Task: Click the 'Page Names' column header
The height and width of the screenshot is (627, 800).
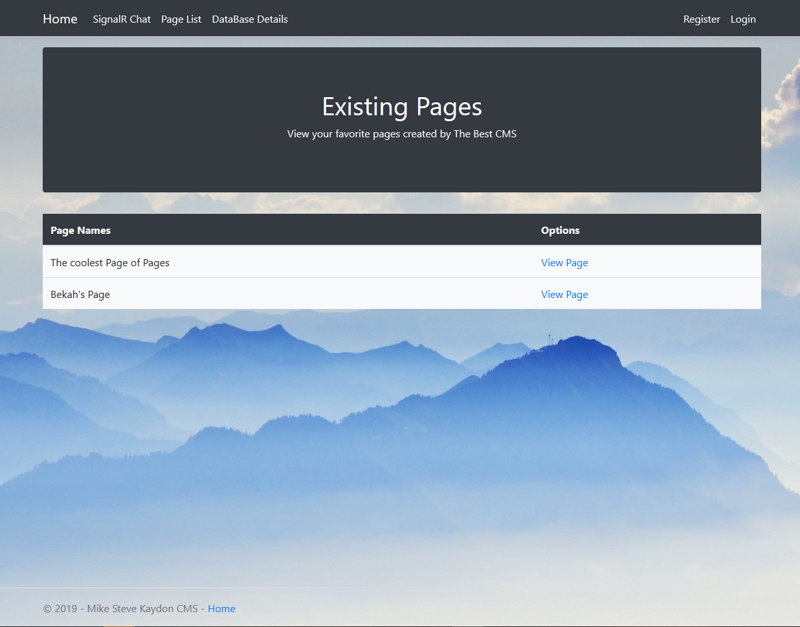Action: tap(288, 230)
